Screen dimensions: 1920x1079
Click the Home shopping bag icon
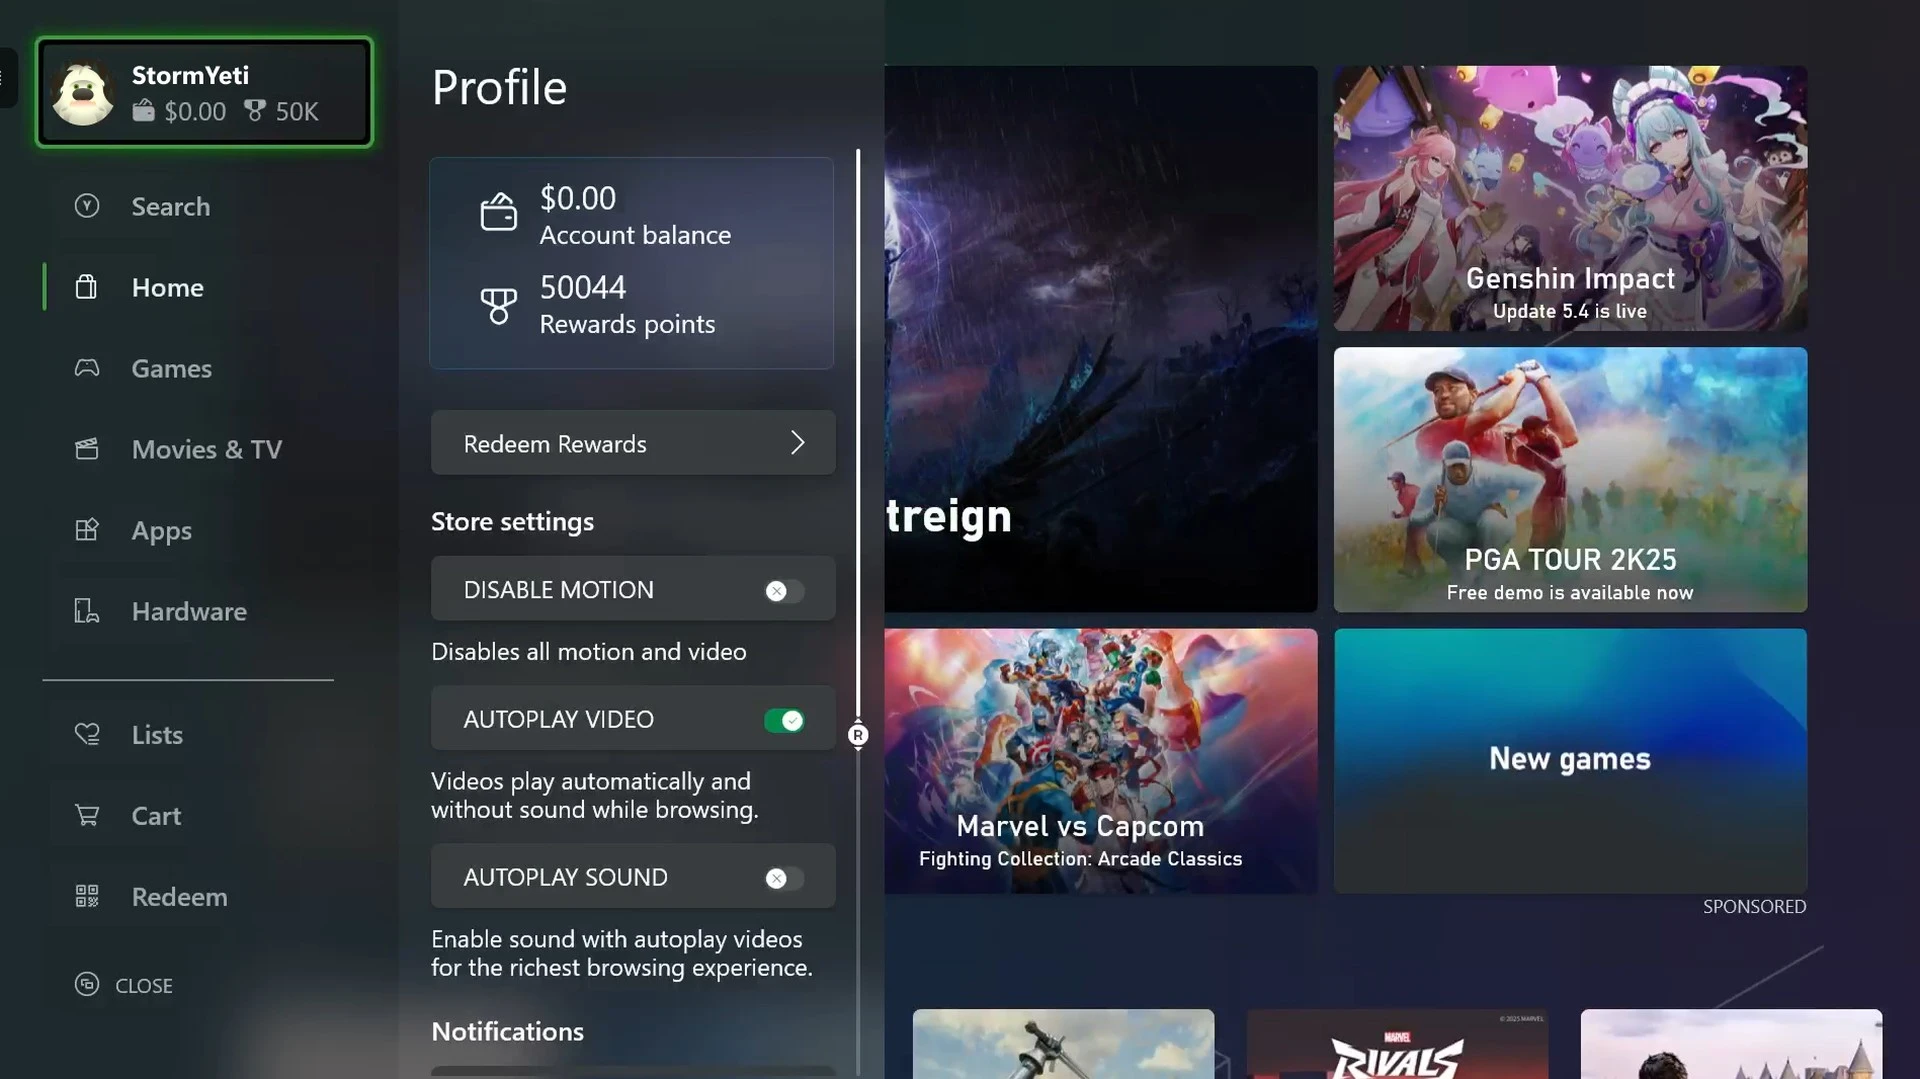pyautogui.click(x=87, y=287)
